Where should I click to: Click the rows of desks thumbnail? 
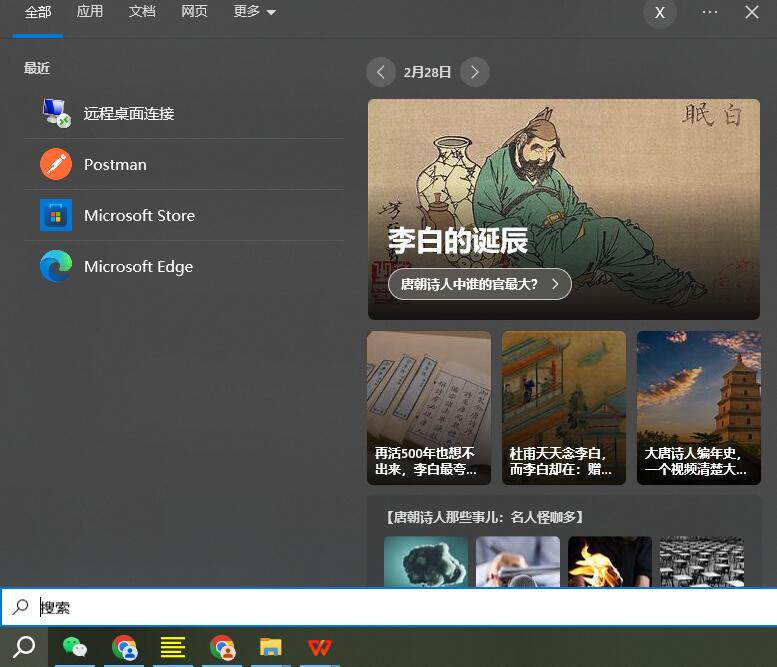click(x=702, y=561)
